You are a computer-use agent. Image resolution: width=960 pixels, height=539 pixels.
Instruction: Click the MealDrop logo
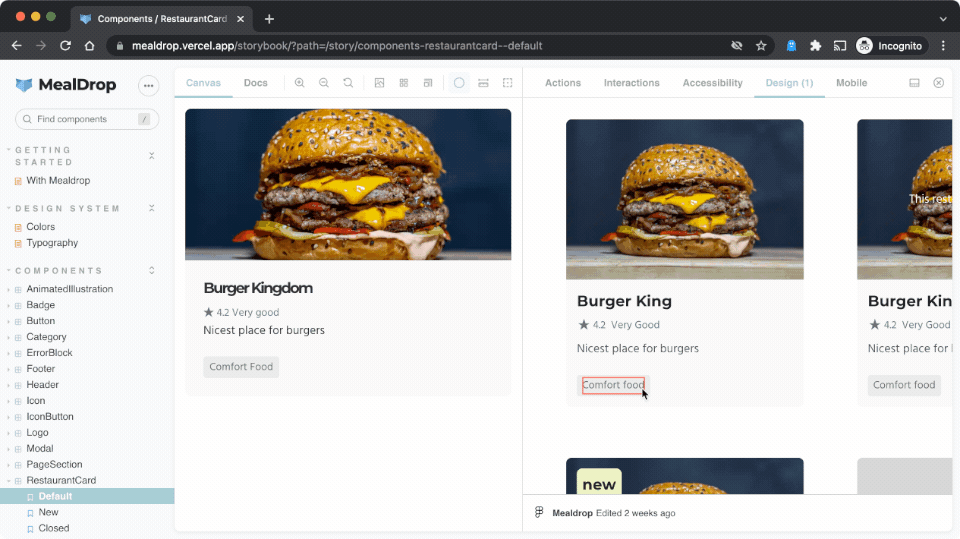click(66, 85)
